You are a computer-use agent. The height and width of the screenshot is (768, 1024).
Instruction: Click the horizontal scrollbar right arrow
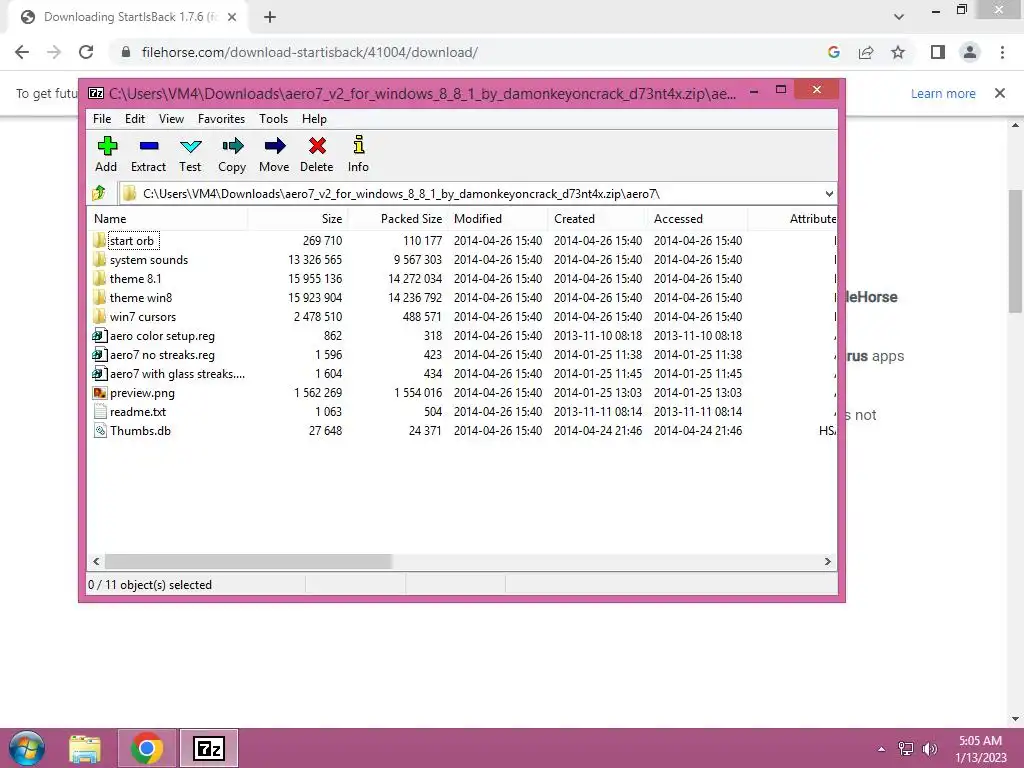point(827,562)
